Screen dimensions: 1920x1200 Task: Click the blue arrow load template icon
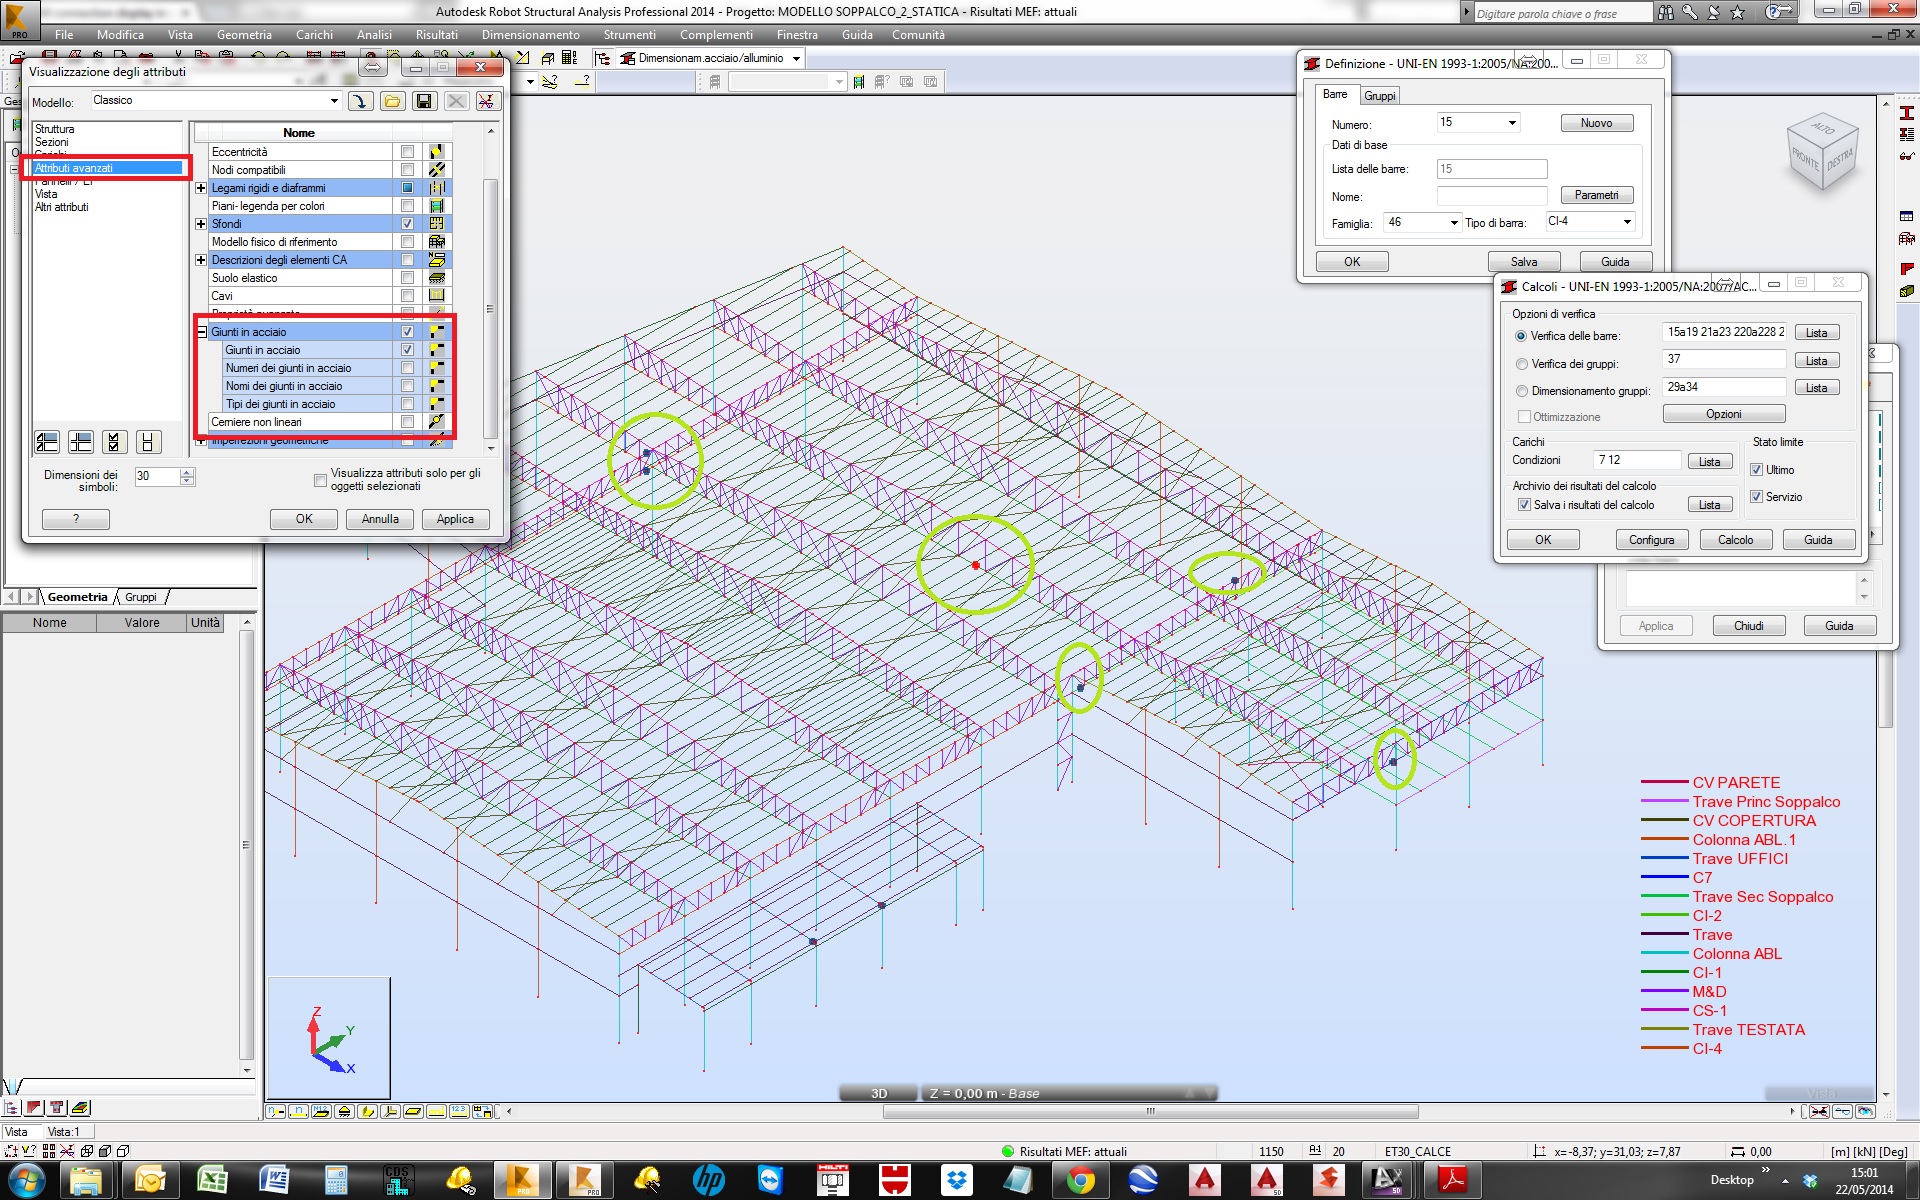(360, 101)
